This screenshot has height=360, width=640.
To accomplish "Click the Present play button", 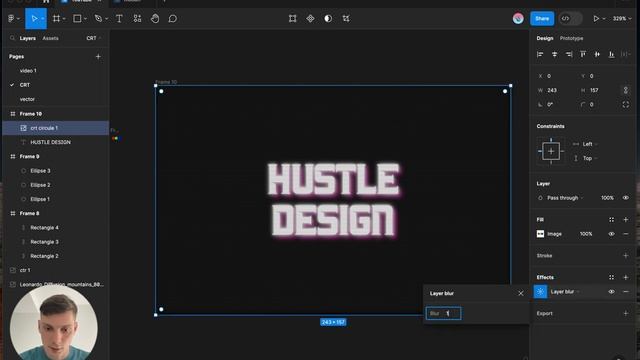I will (x=596, y=18).
